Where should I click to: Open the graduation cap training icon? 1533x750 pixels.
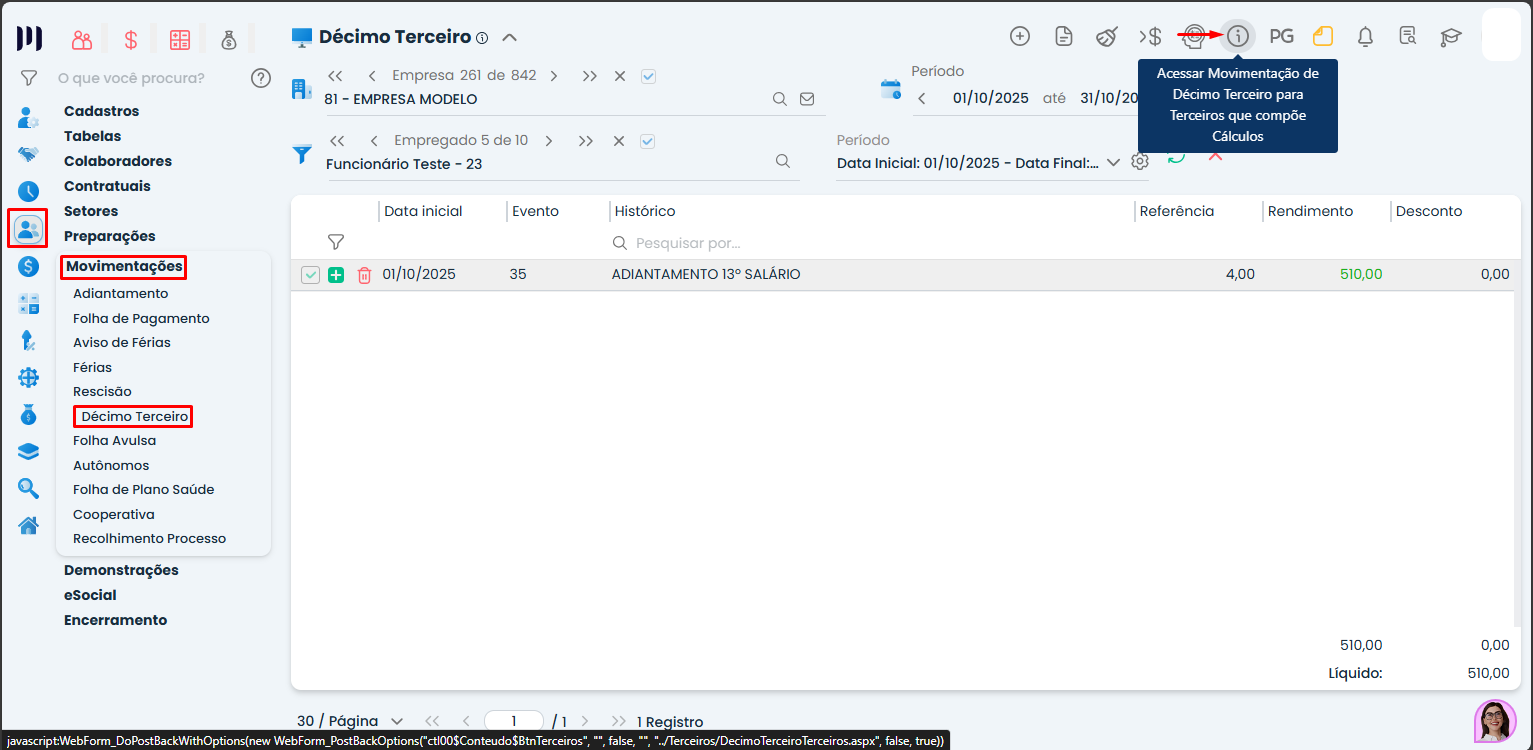1450,37
